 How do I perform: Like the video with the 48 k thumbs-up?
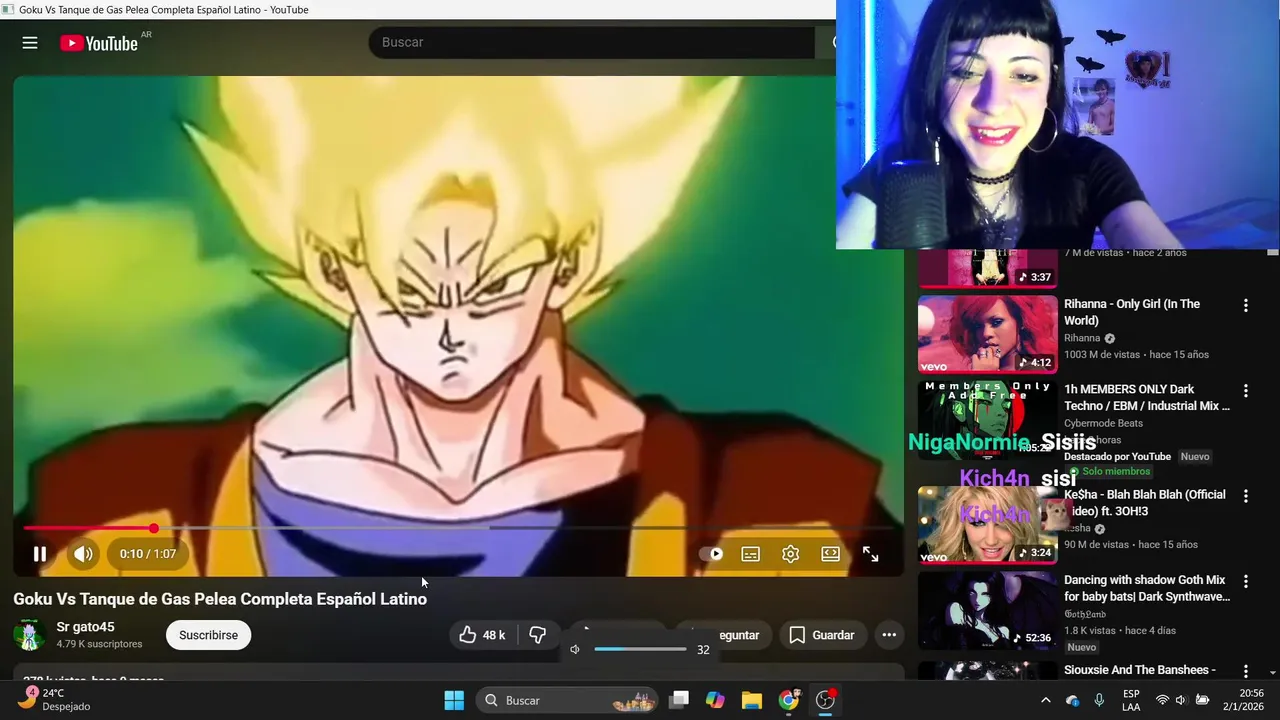tap(482, 635)
